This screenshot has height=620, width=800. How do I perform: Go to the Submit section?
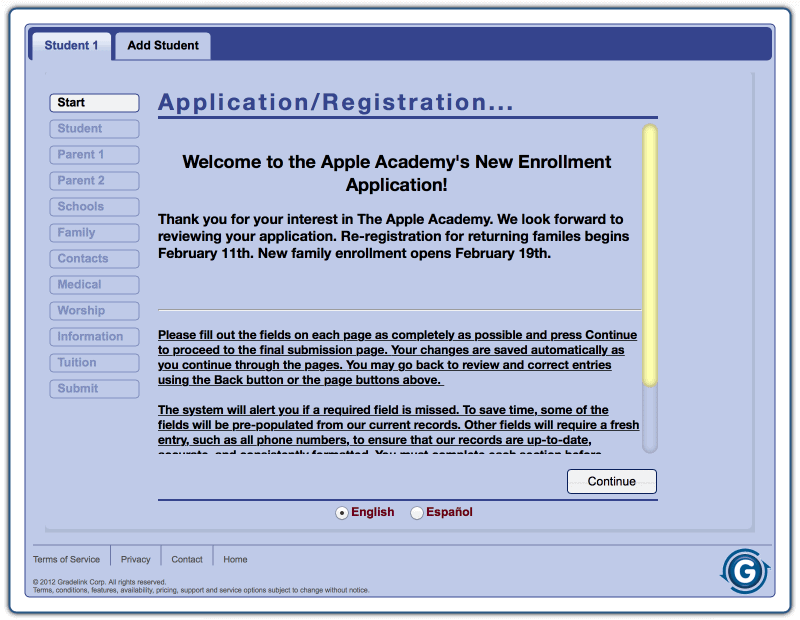coord(94,389)
